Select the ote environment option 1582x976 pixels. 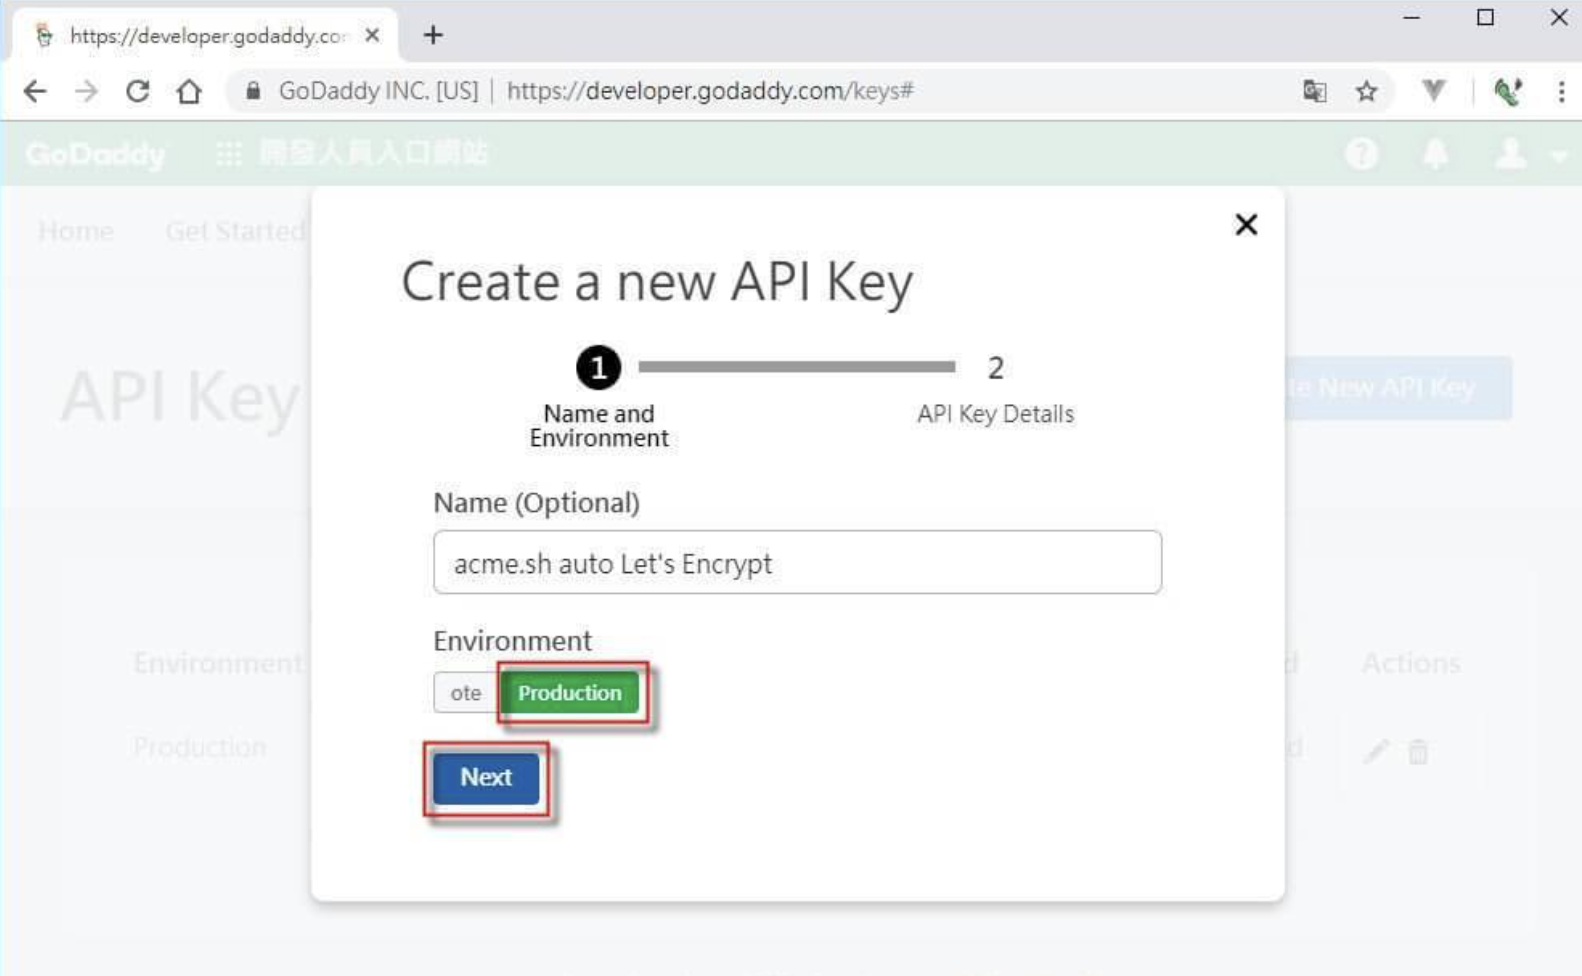(465, 692)
